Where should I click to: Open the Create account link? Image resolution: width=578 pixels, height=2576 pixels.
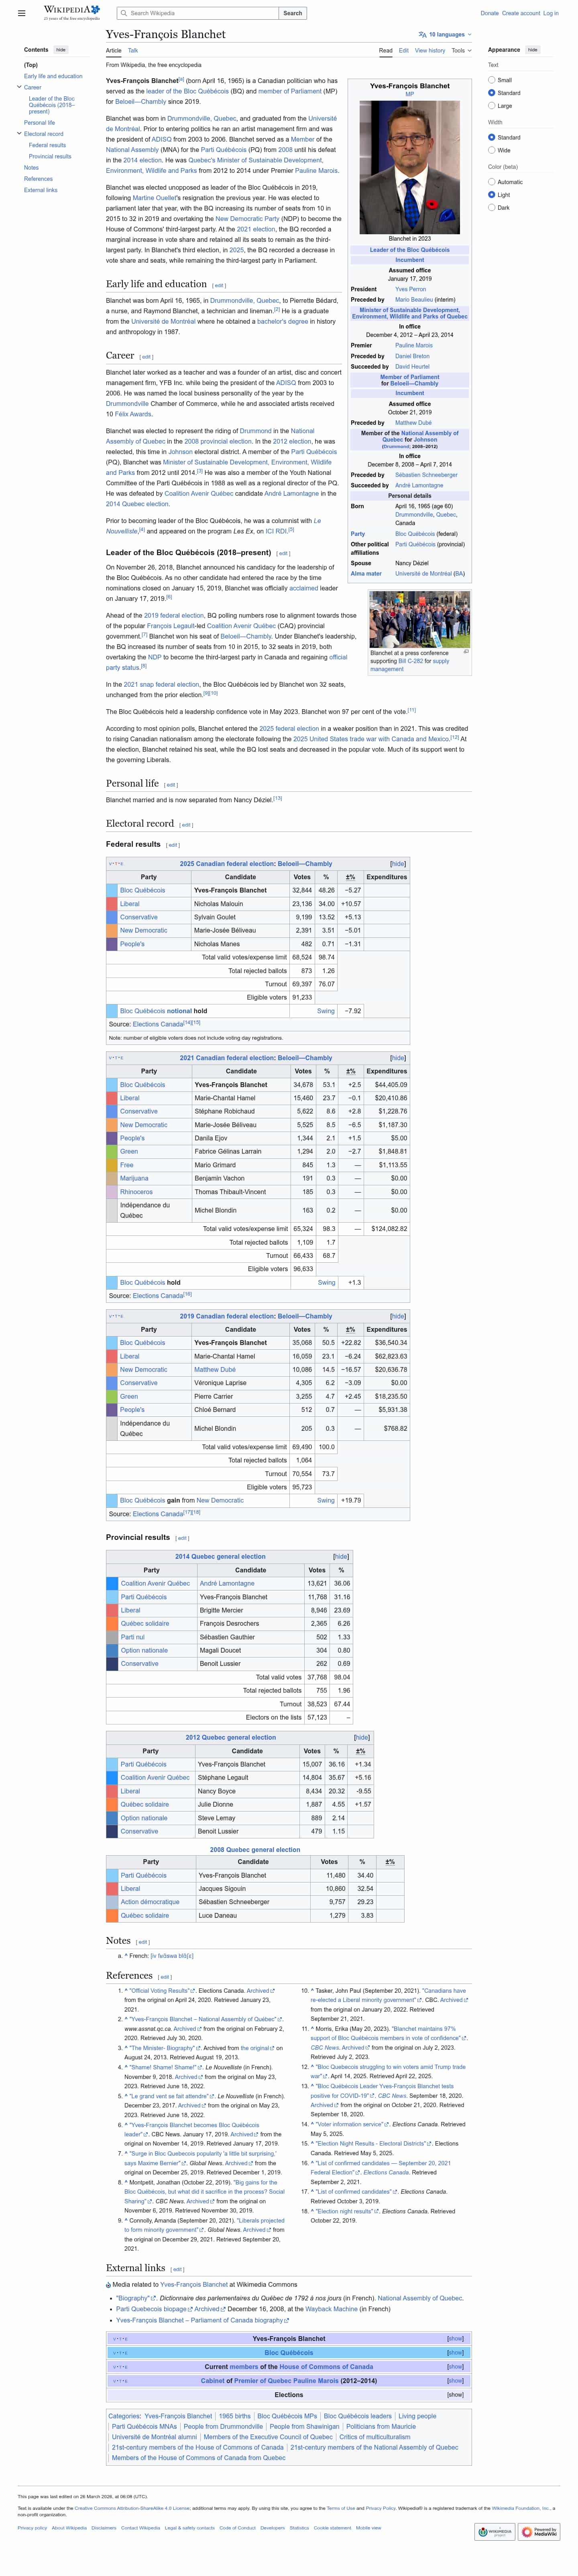pyautogui.click(x=521, y=13)
